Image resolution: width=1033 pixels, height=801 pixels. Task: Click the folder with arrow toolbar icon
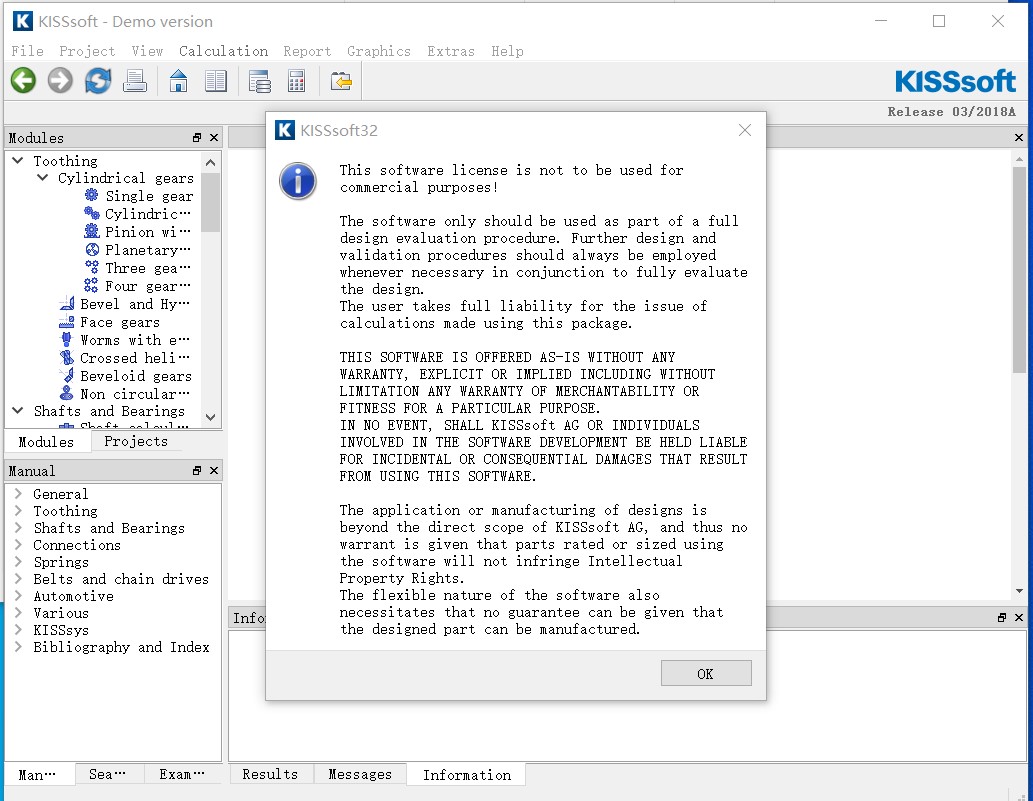[341, 81]
